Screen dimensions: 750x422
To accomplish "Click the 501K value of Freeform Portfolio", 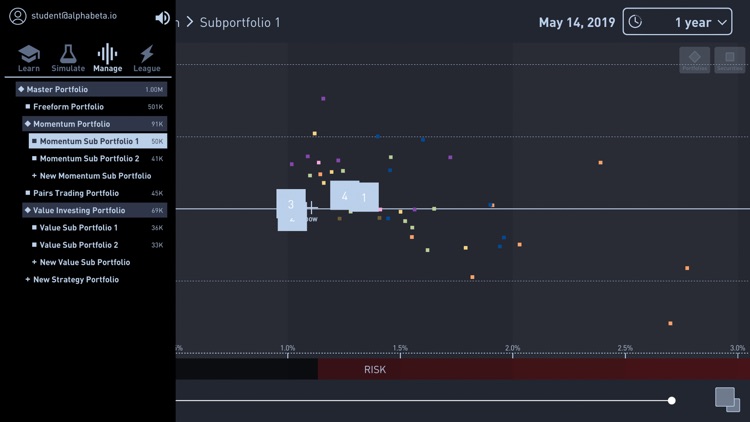I will (x=155, y=107).
